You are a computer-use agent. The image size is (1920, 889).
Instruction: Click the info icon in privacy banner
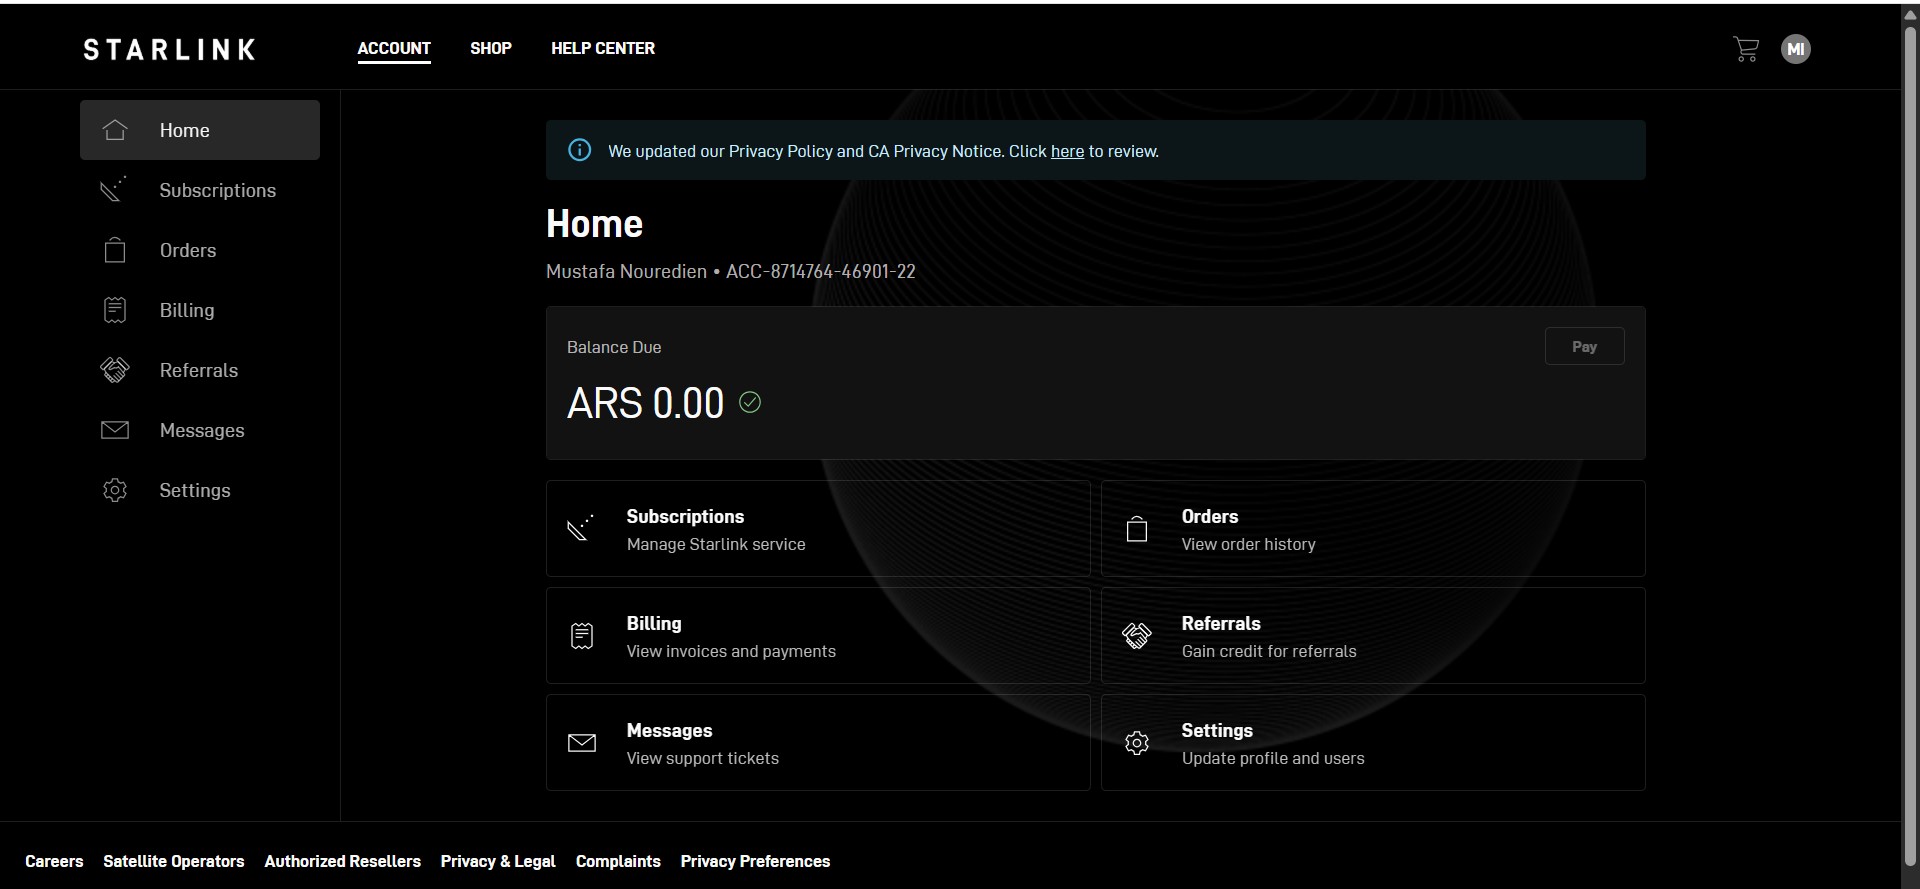click(579, 150)
